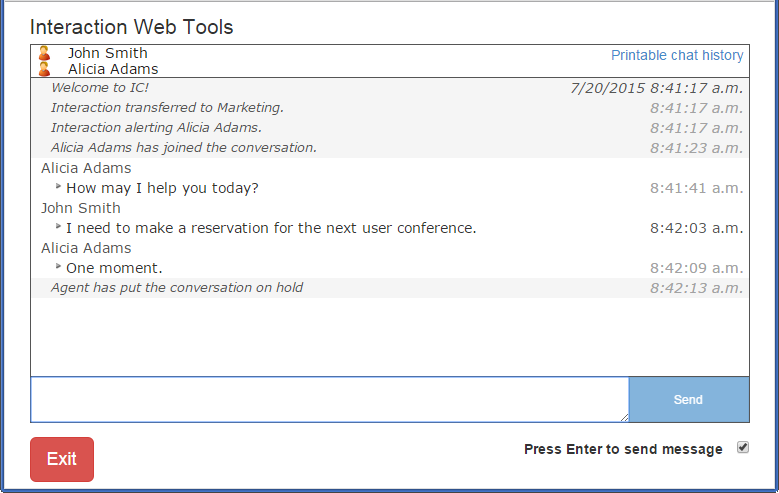Disable the Press Enter to send message checkbox
Viewport: 779px width, 493px height.
click(x=742, y=448)
